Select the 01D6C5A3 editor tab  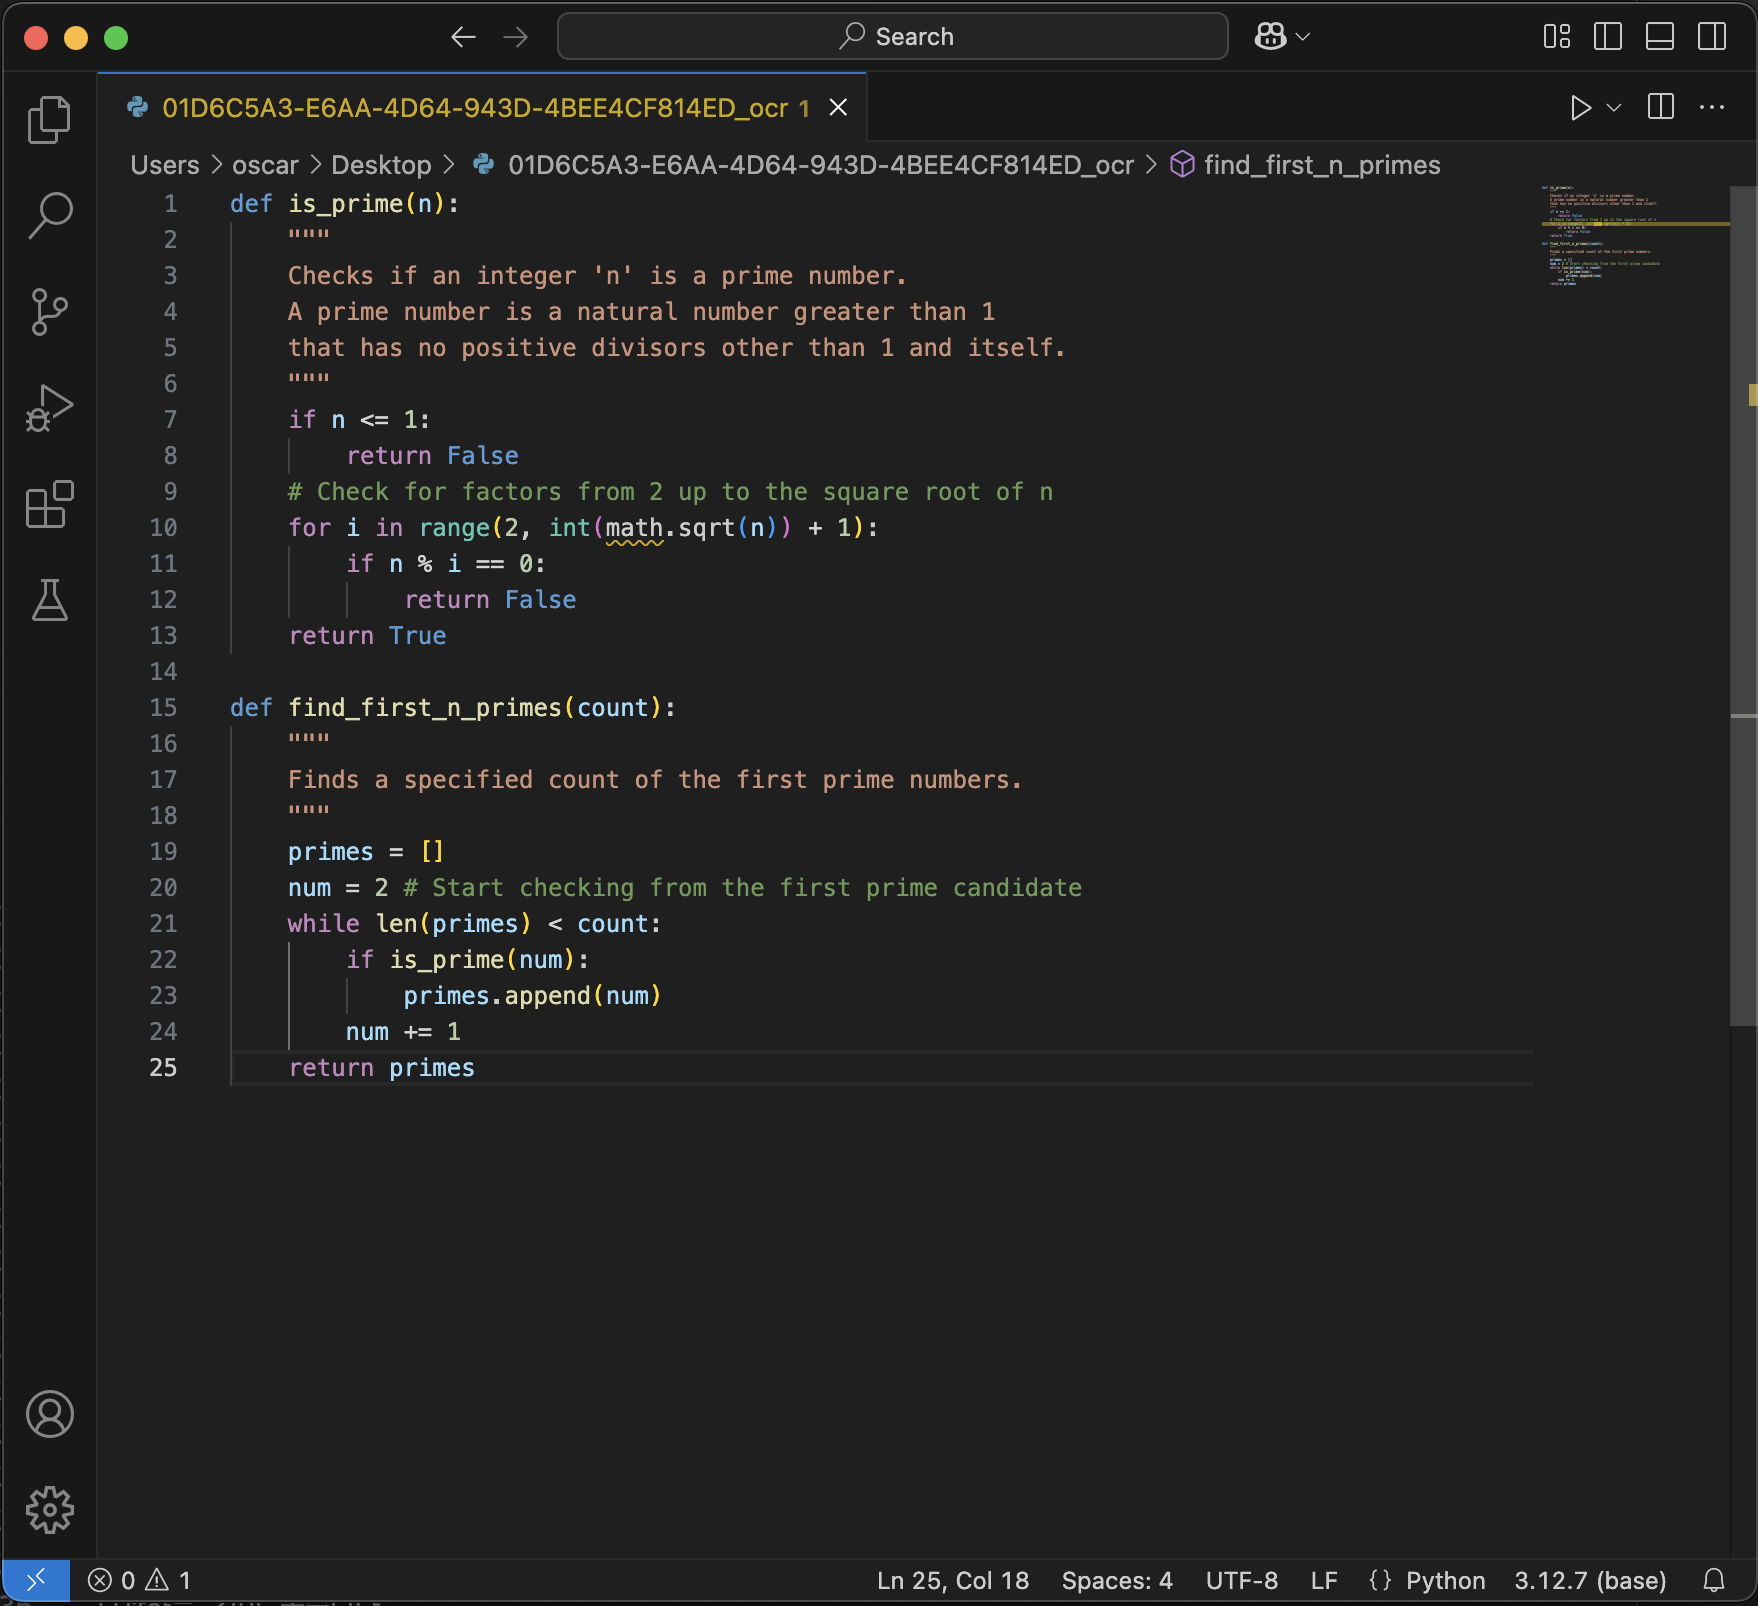click(x=470, y=107)
